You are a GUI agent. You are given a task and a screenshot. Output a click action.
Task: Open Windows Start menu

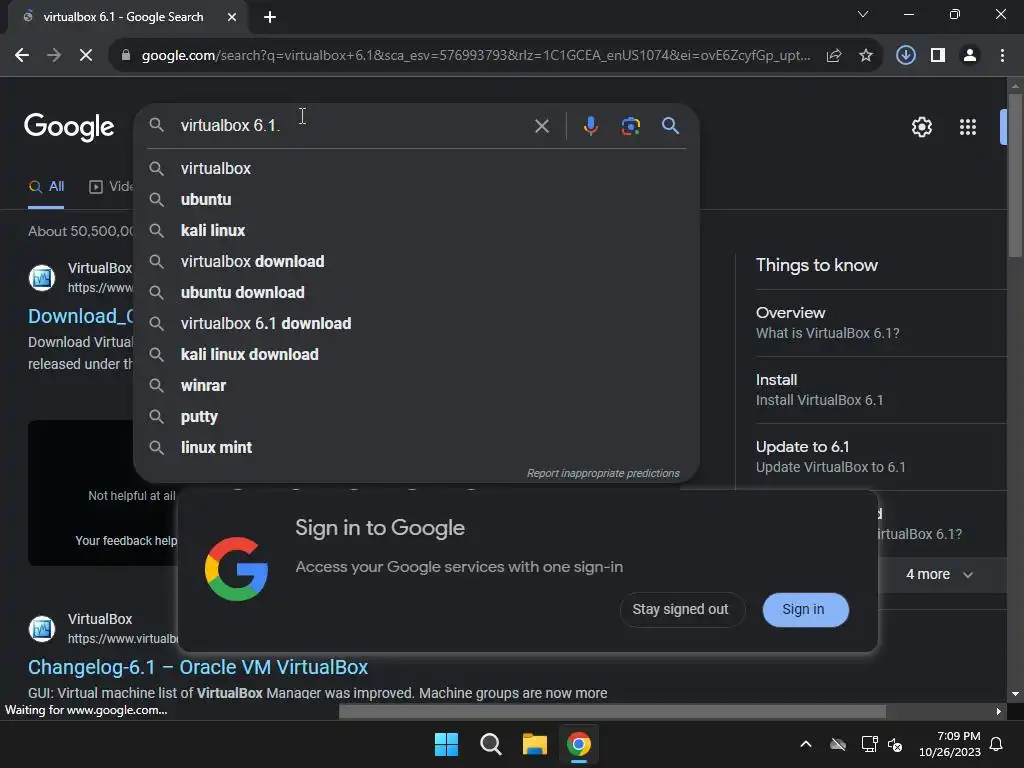(x=447, y=744)
